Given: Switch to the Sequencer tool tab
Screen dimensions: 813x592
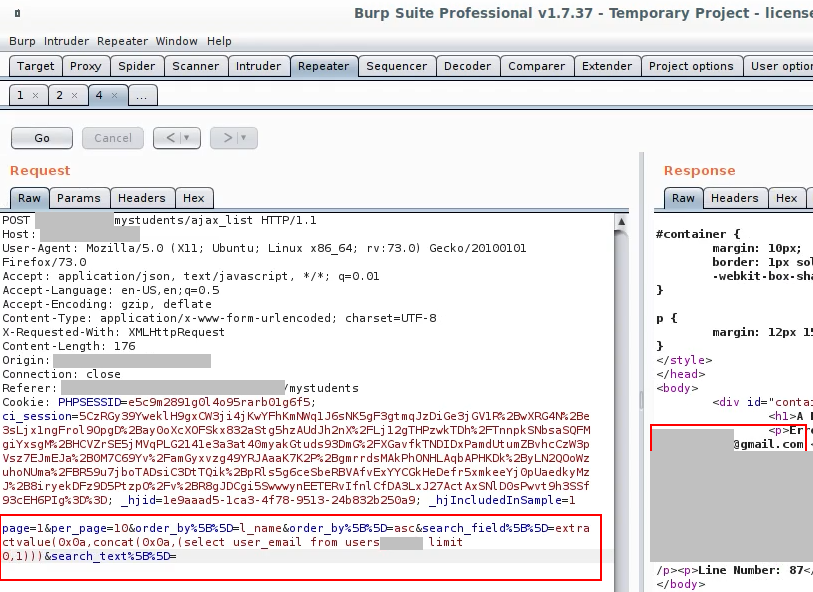Looking at the screenshot, I should click(397, 66).
